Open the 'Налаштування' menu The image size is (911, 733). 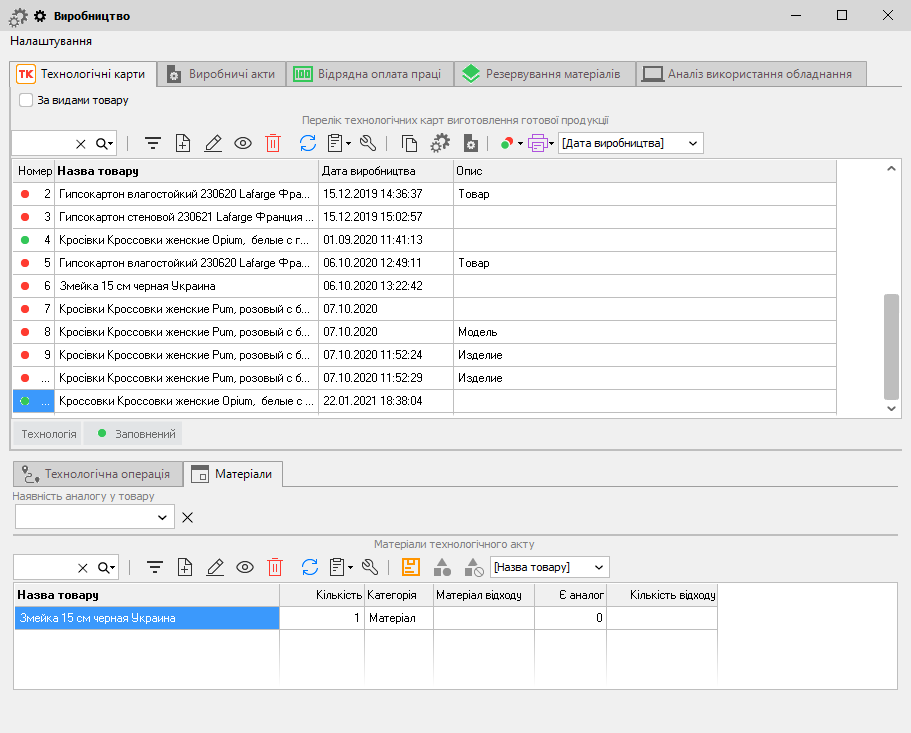pyautogui.click(x=51, y=41)
